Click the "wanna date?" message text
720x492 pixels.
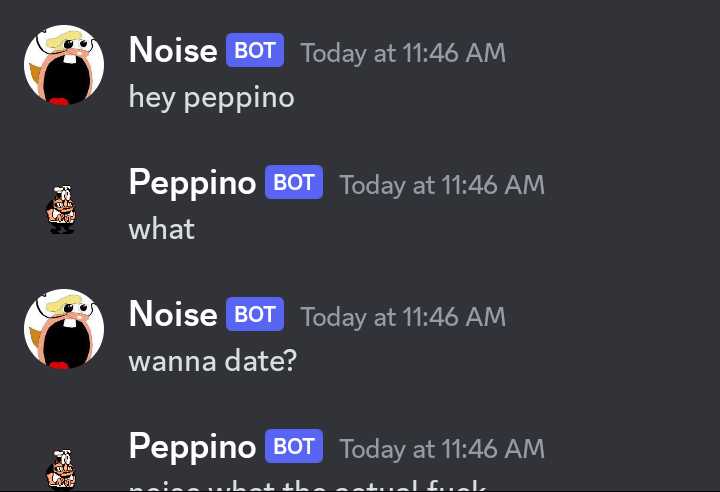point(213,360)
